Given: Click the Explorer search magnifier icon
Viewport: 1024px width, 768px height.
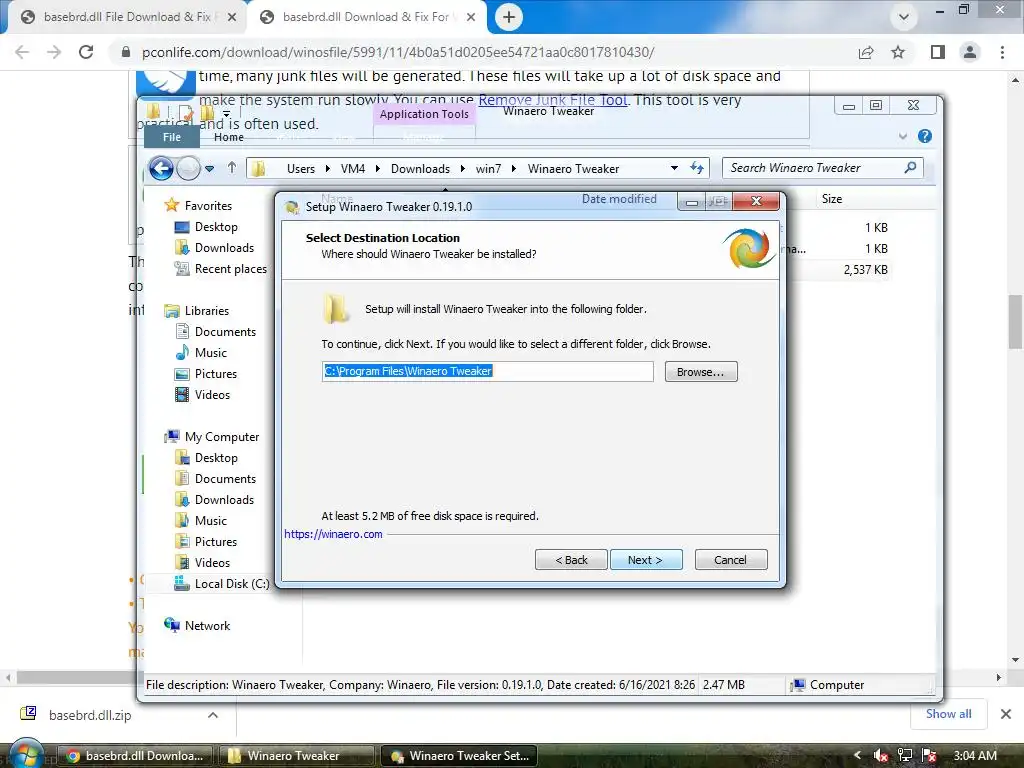Looking at the screenshot, I should click(910, 168).
